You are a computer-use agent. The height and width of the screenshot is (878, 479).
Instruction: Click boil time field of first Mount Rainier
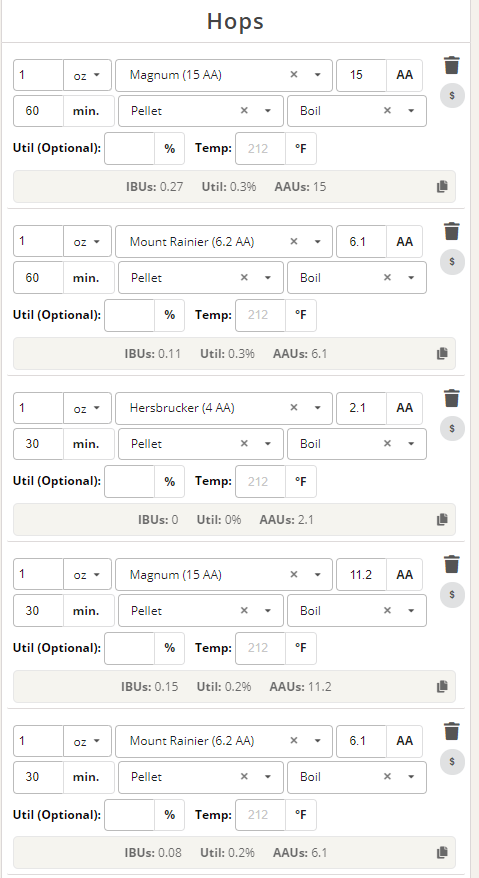38,278
